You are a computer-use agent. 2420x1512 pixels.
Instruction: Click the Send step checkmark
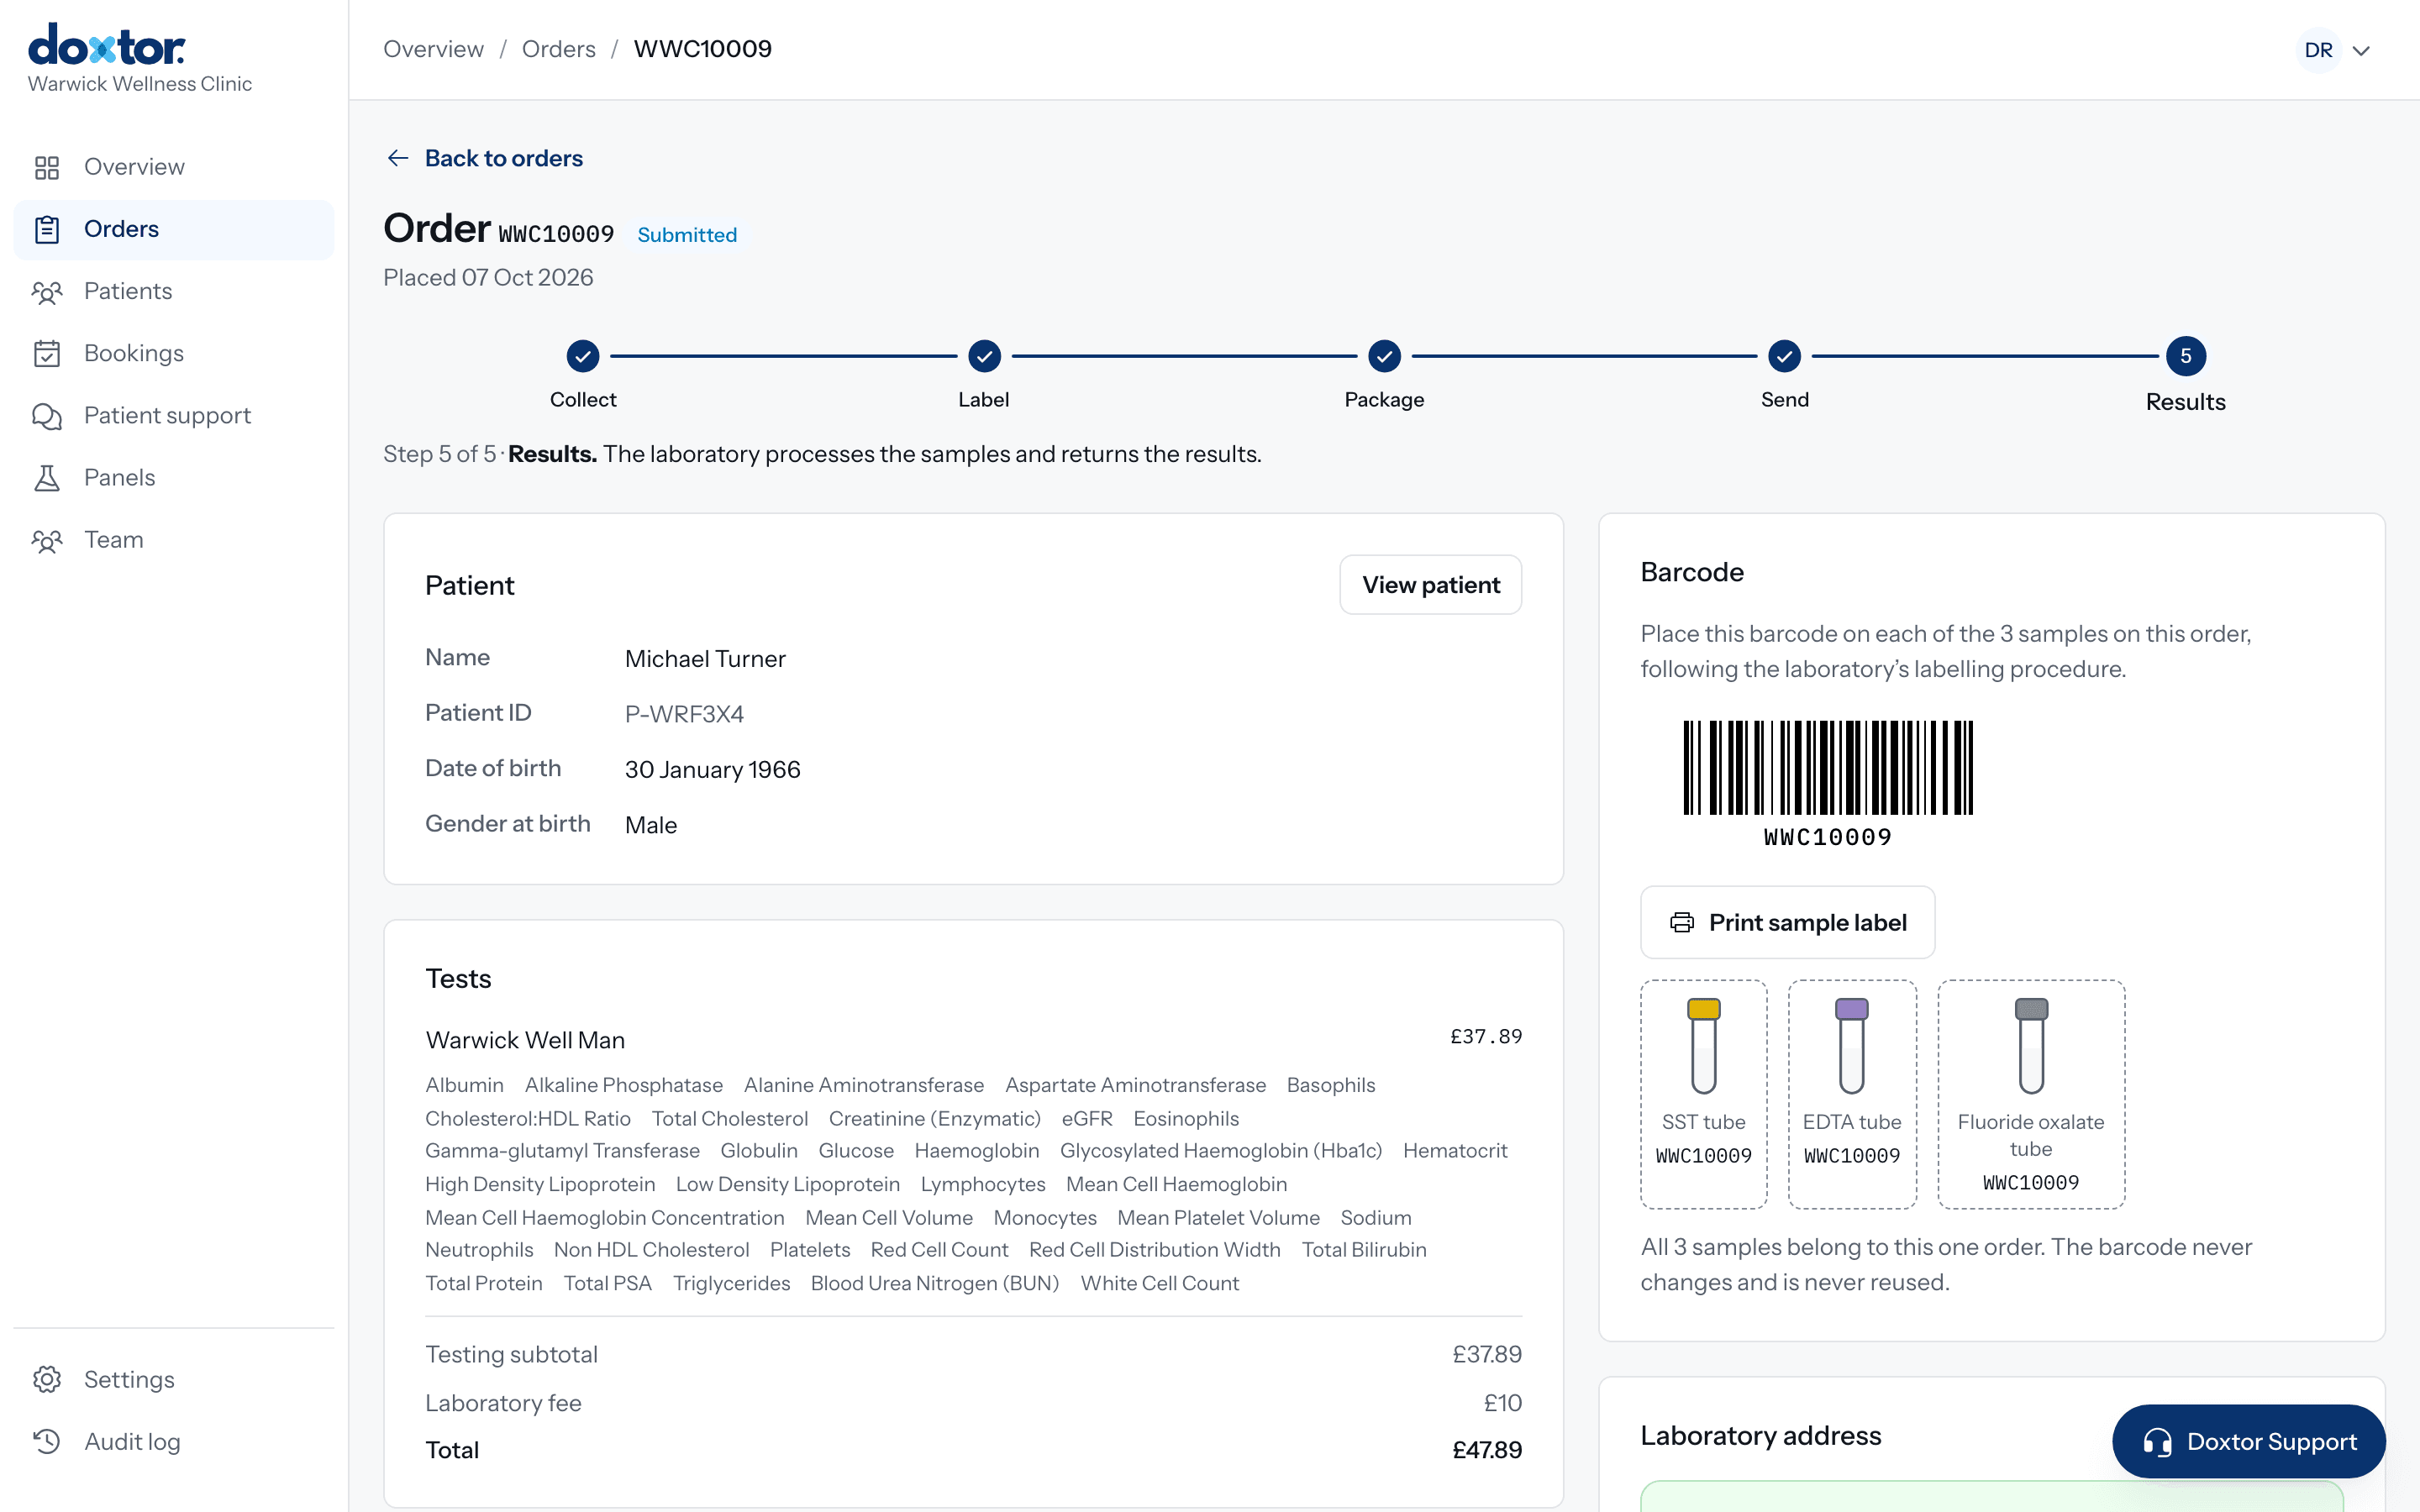pyautogui.click(x=1784, y=356)
